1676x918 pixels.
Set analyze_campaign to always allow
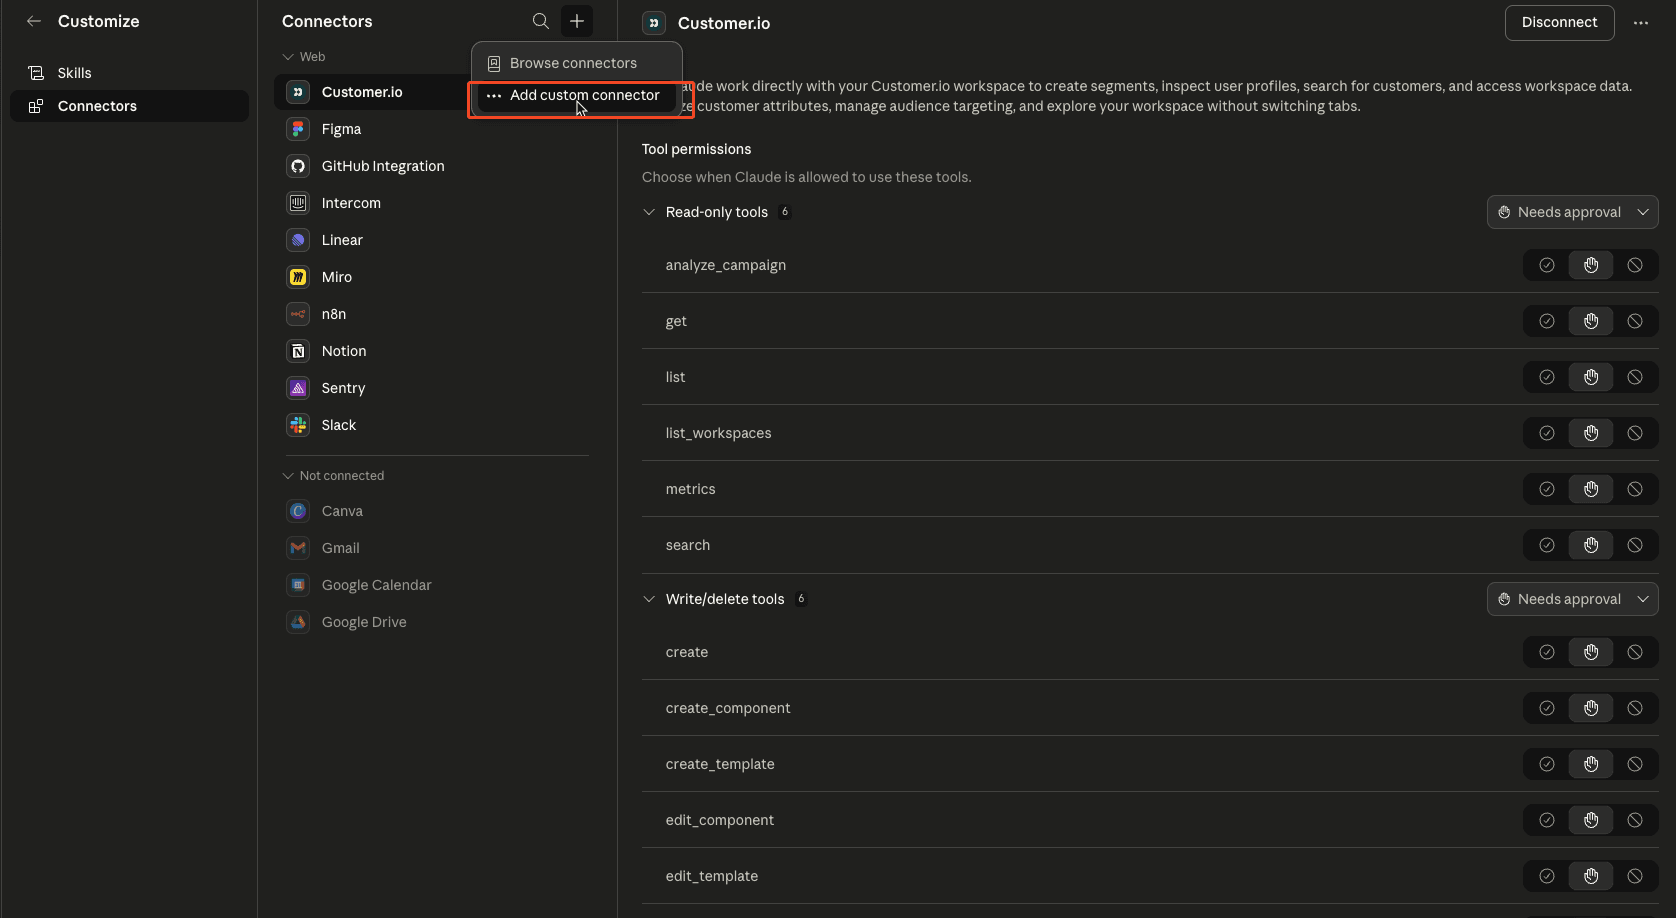(x=1546, y=265)
